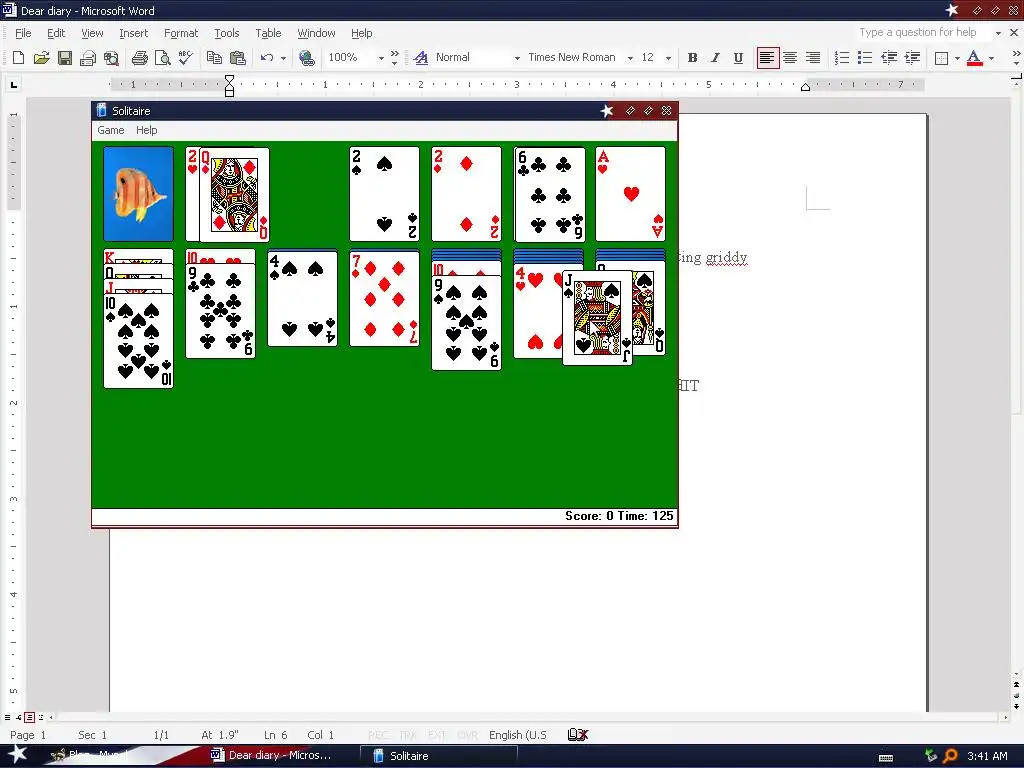The width and height of the screenshot is (1024, 768).
Task: Click the 3:41 AM taskbar clock
Action: tap(987, 756)
